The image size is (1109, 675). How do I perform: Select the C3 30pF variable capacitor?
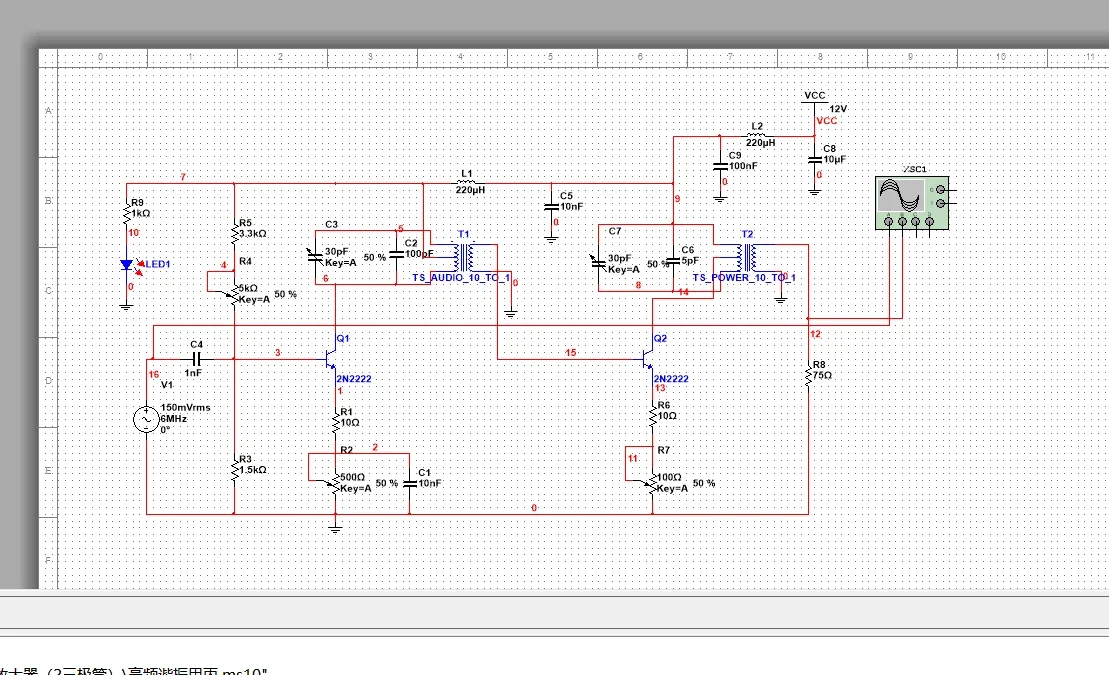[315, 256]
